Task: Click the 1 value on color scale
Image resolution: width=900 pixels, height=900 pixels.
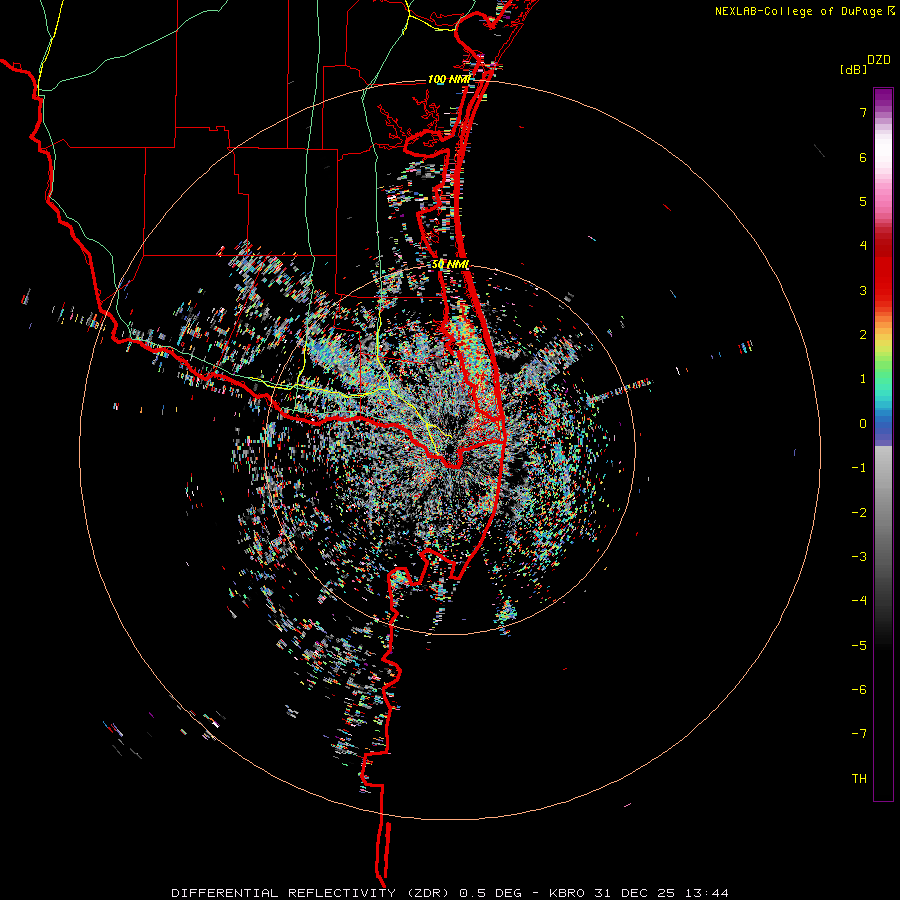Action: pos(863,379)
